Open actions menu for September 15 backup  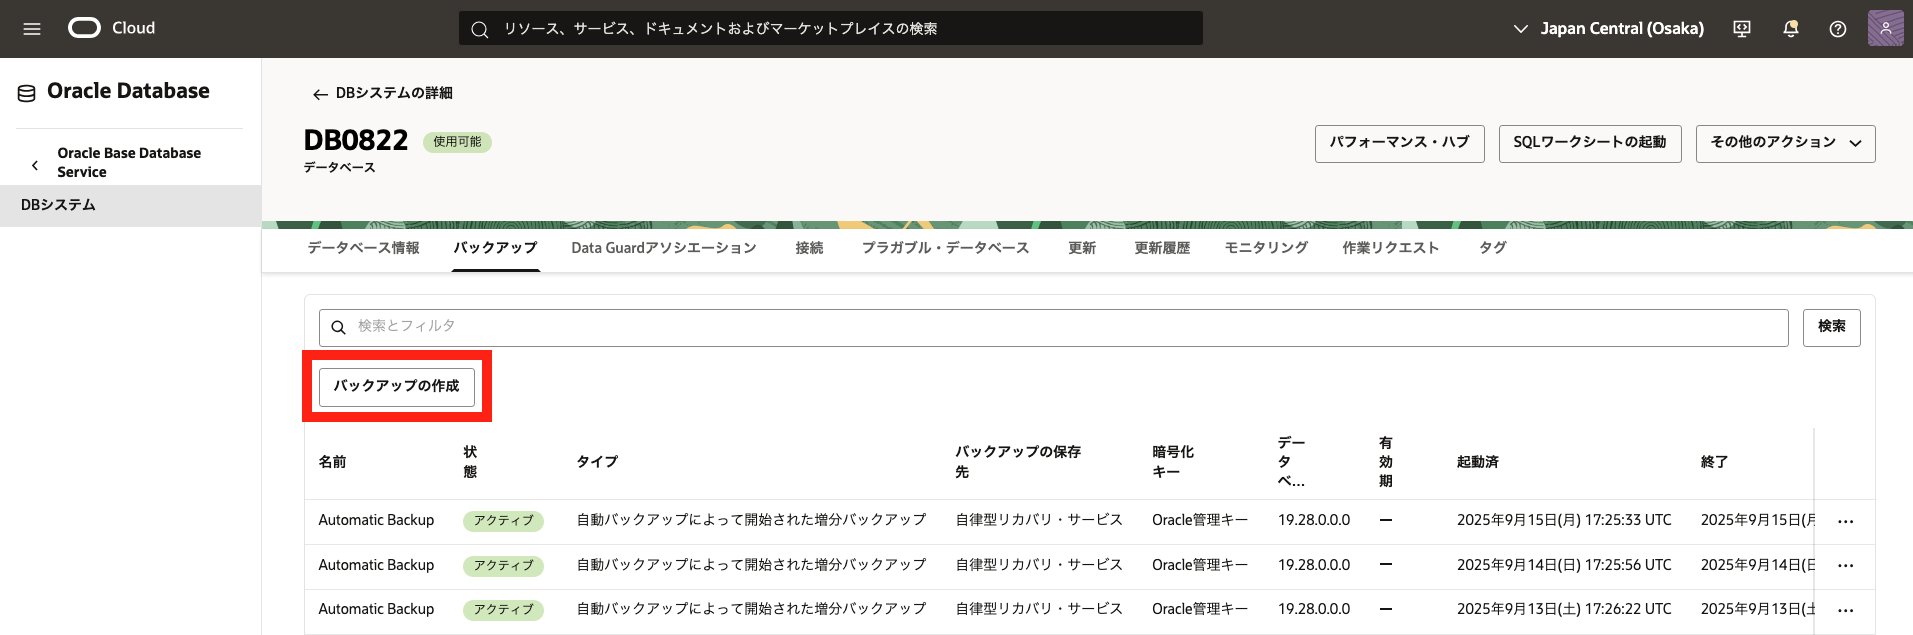coord(1845,522)
